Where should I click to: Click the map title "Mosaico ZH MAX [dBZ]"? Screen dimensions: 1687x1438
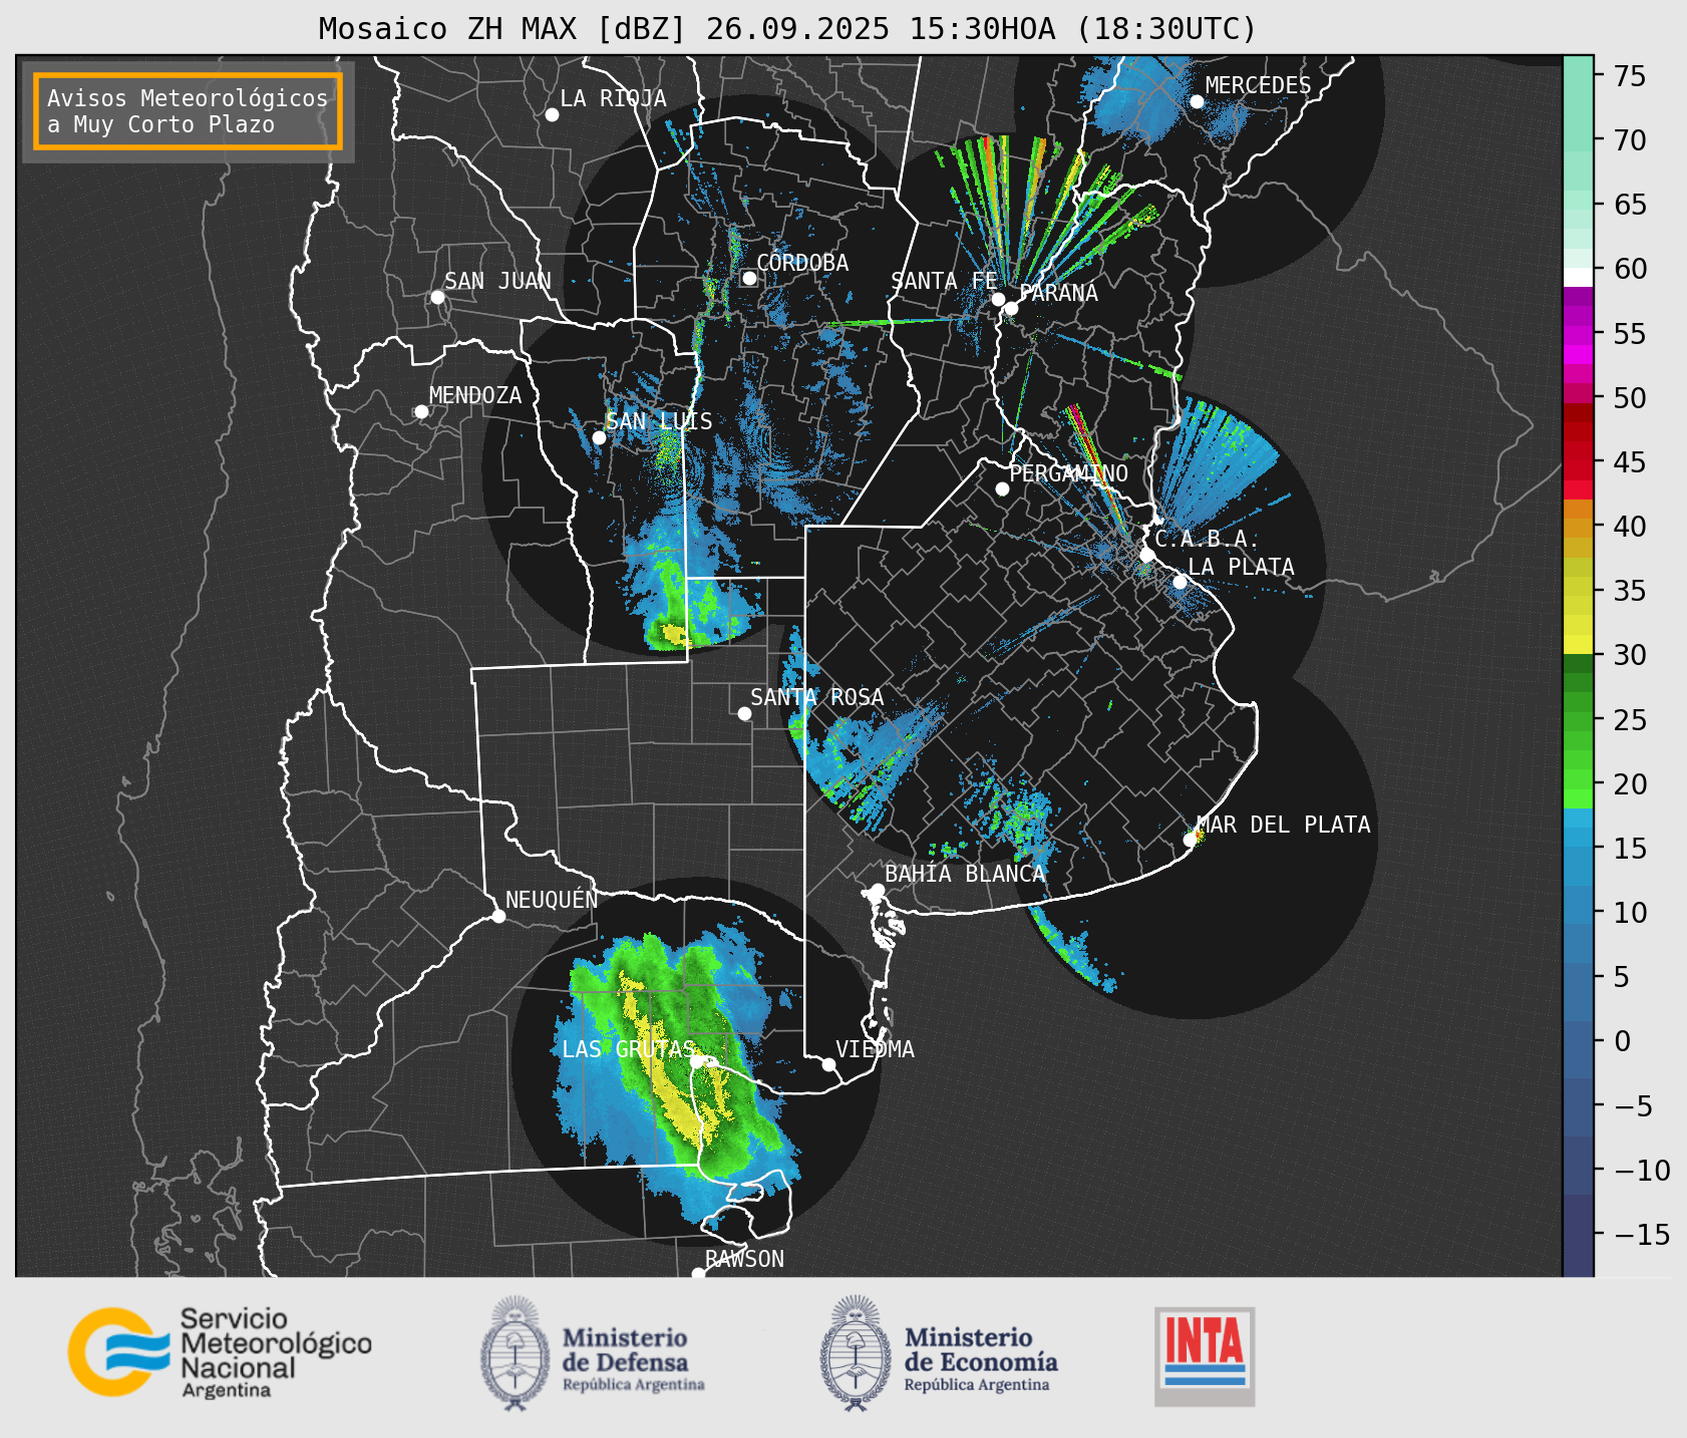point(503,29)
